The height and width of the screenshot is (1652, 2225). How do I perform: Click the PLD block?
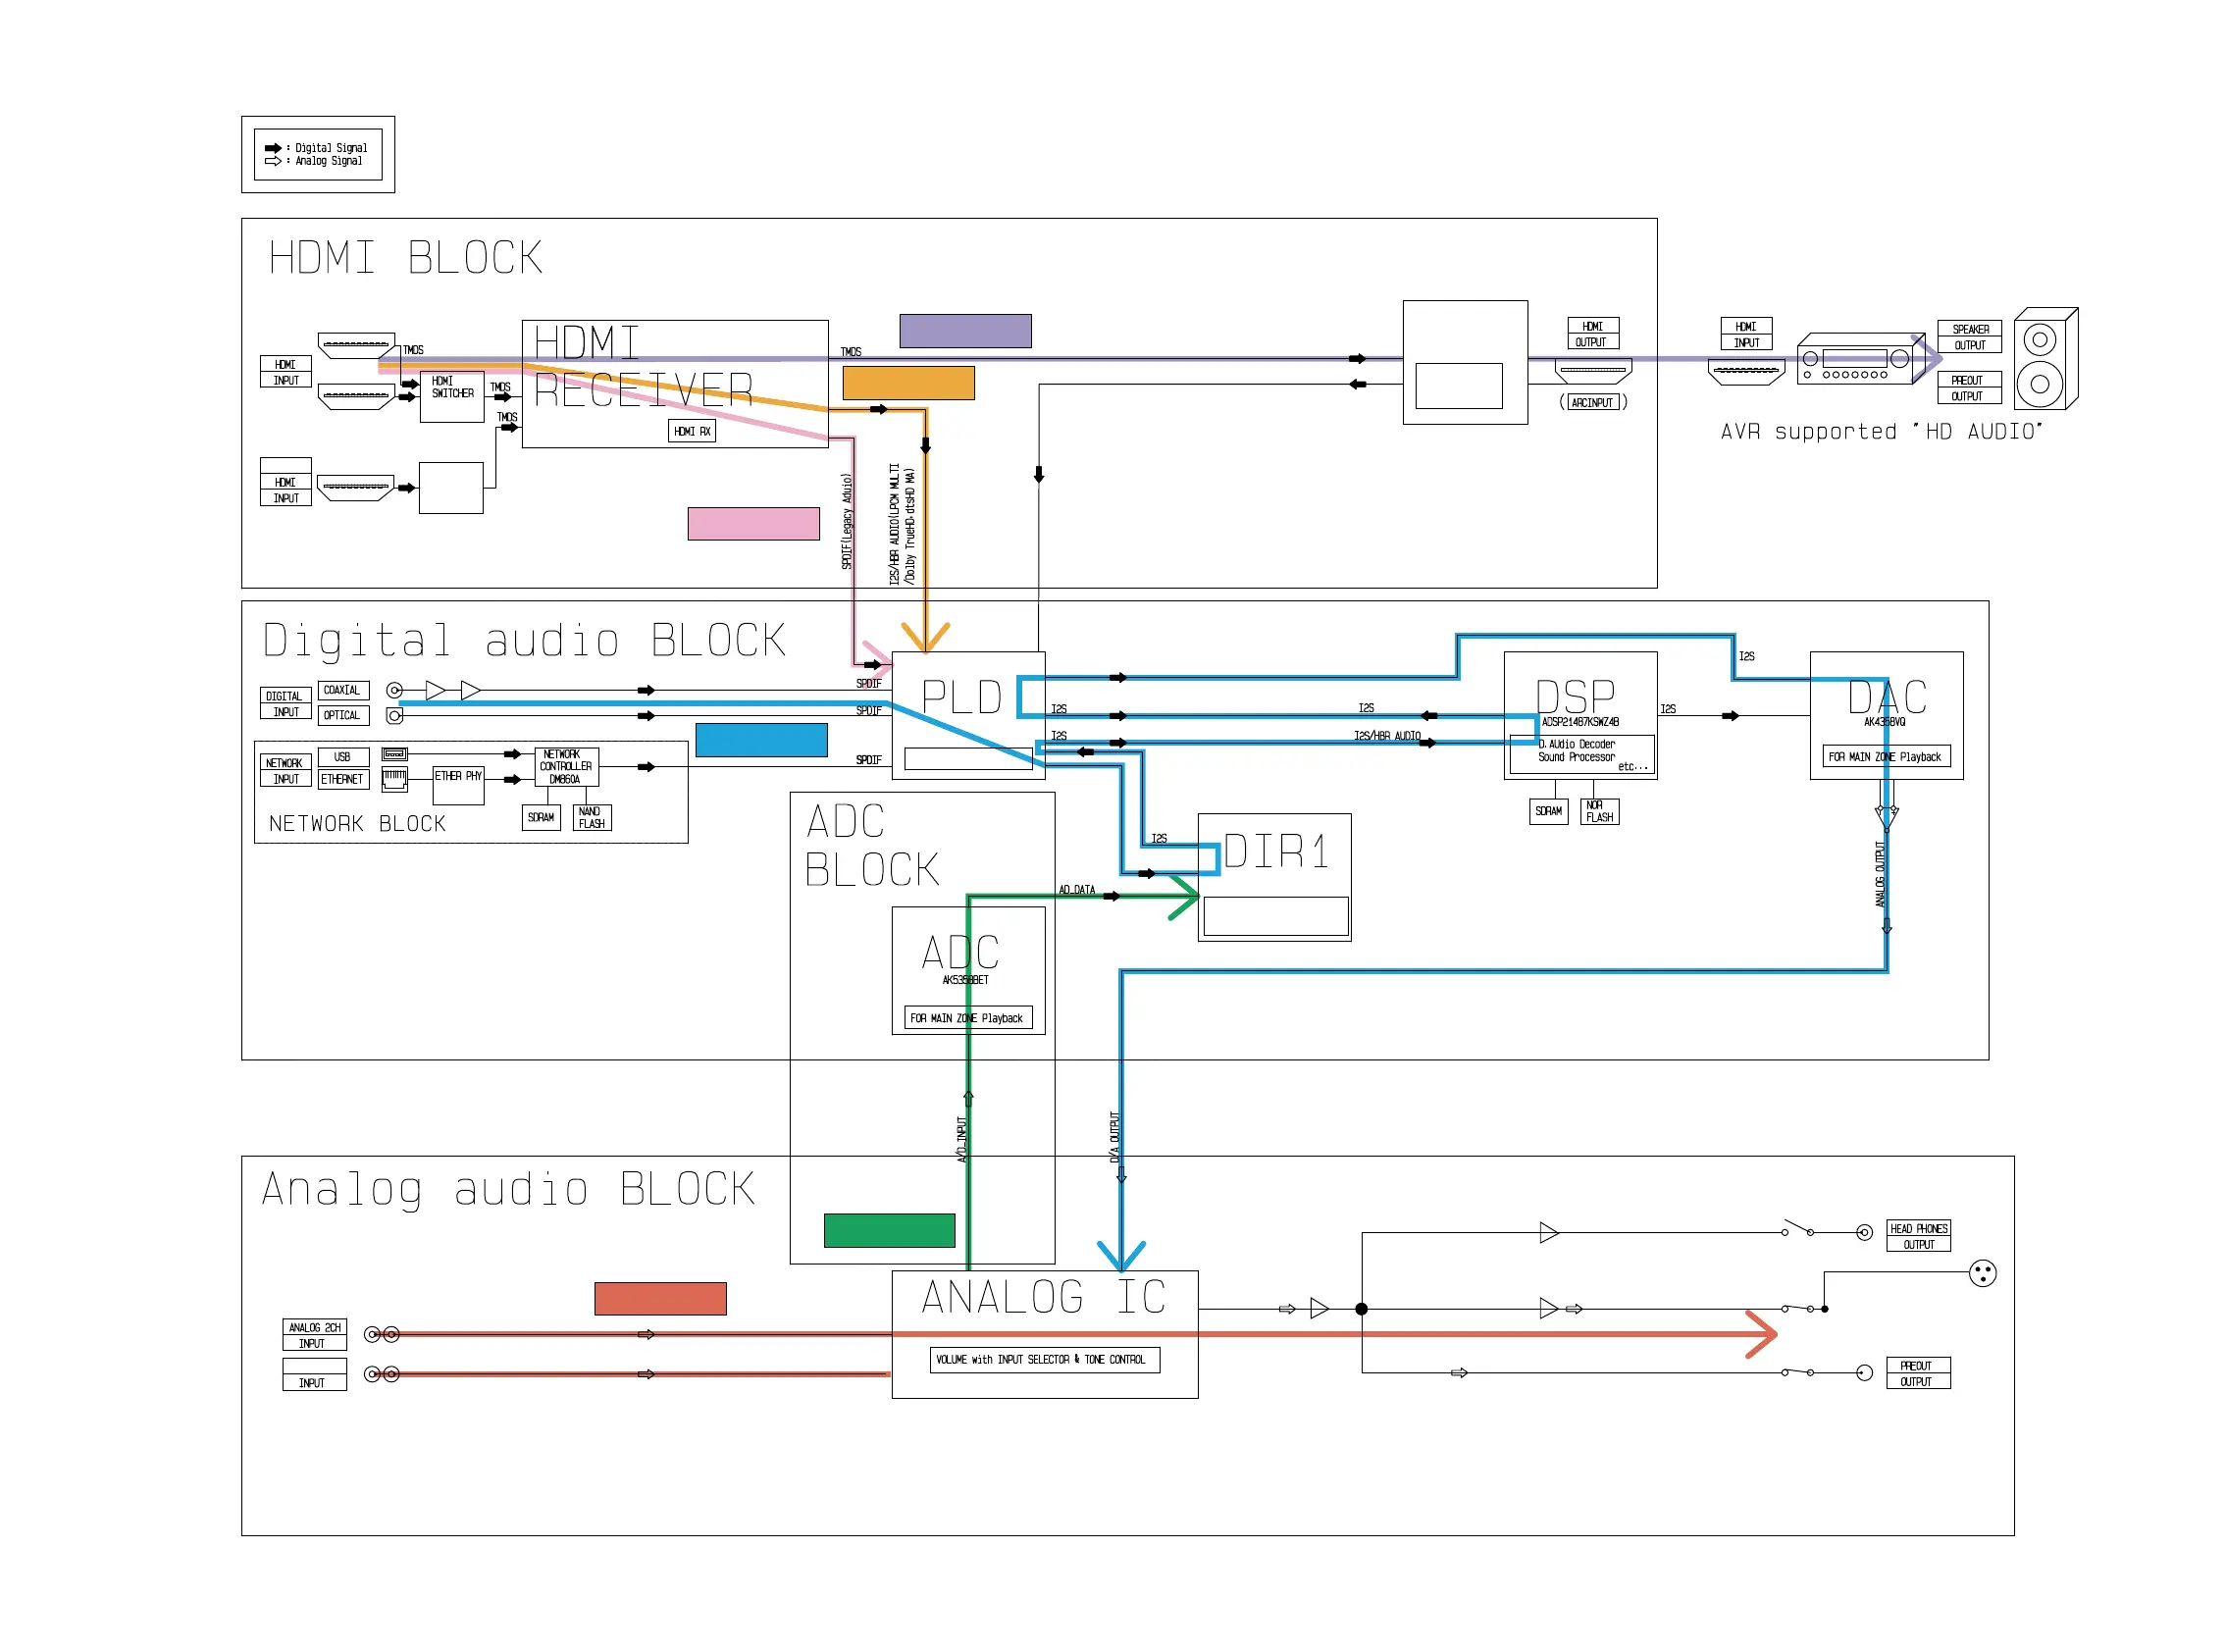coord(960,697)
